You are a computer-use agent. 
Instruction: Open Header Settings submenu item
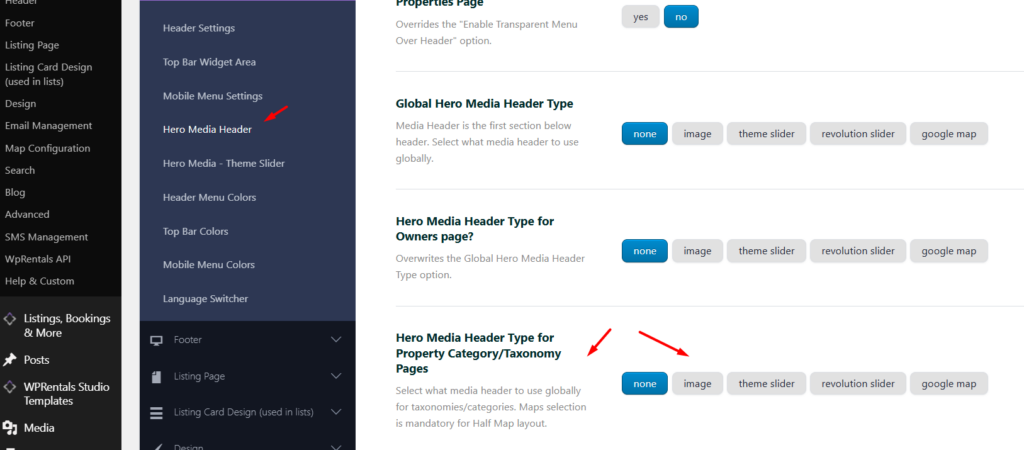pos(199,28)
